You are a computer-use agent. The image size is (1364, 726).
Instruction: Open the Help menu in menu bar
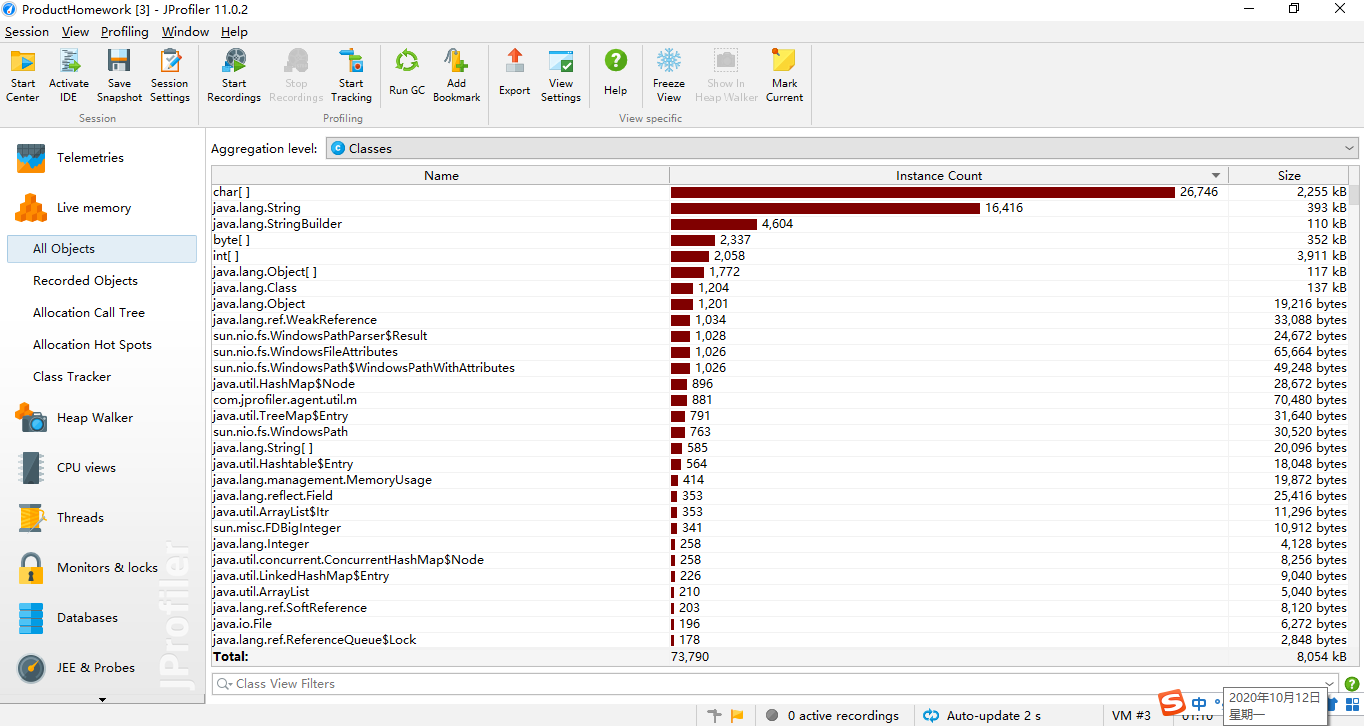point(234,32)
